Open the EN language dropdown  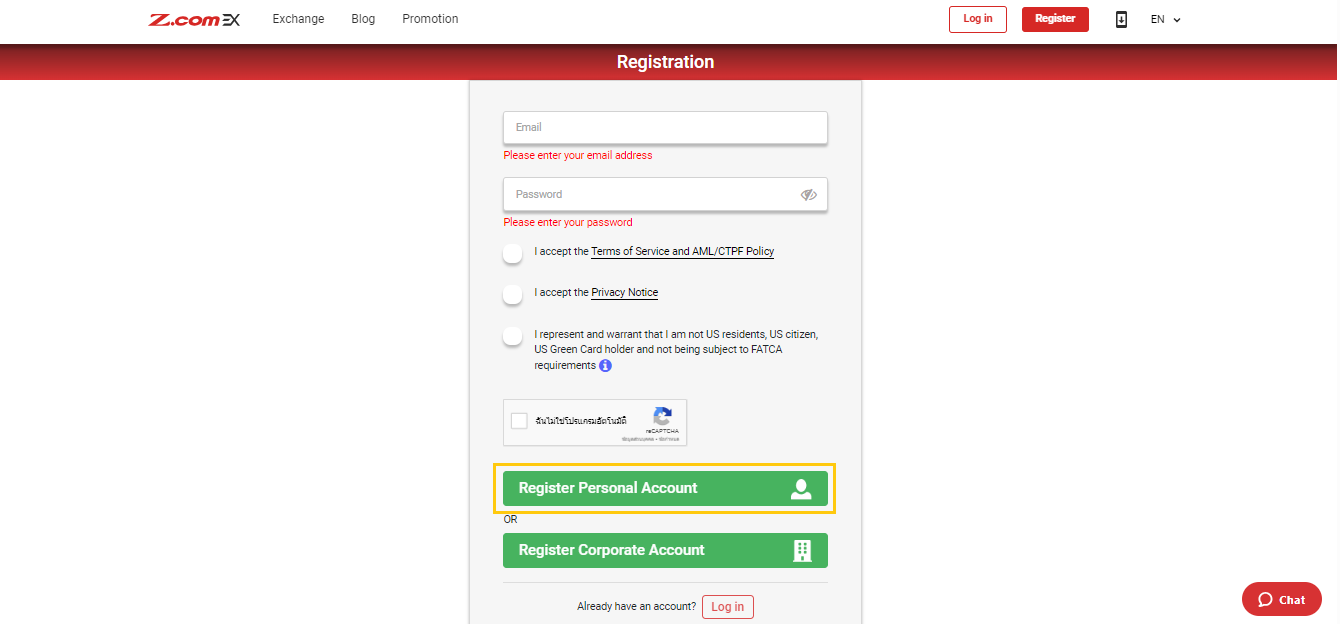pos(1164,19)
